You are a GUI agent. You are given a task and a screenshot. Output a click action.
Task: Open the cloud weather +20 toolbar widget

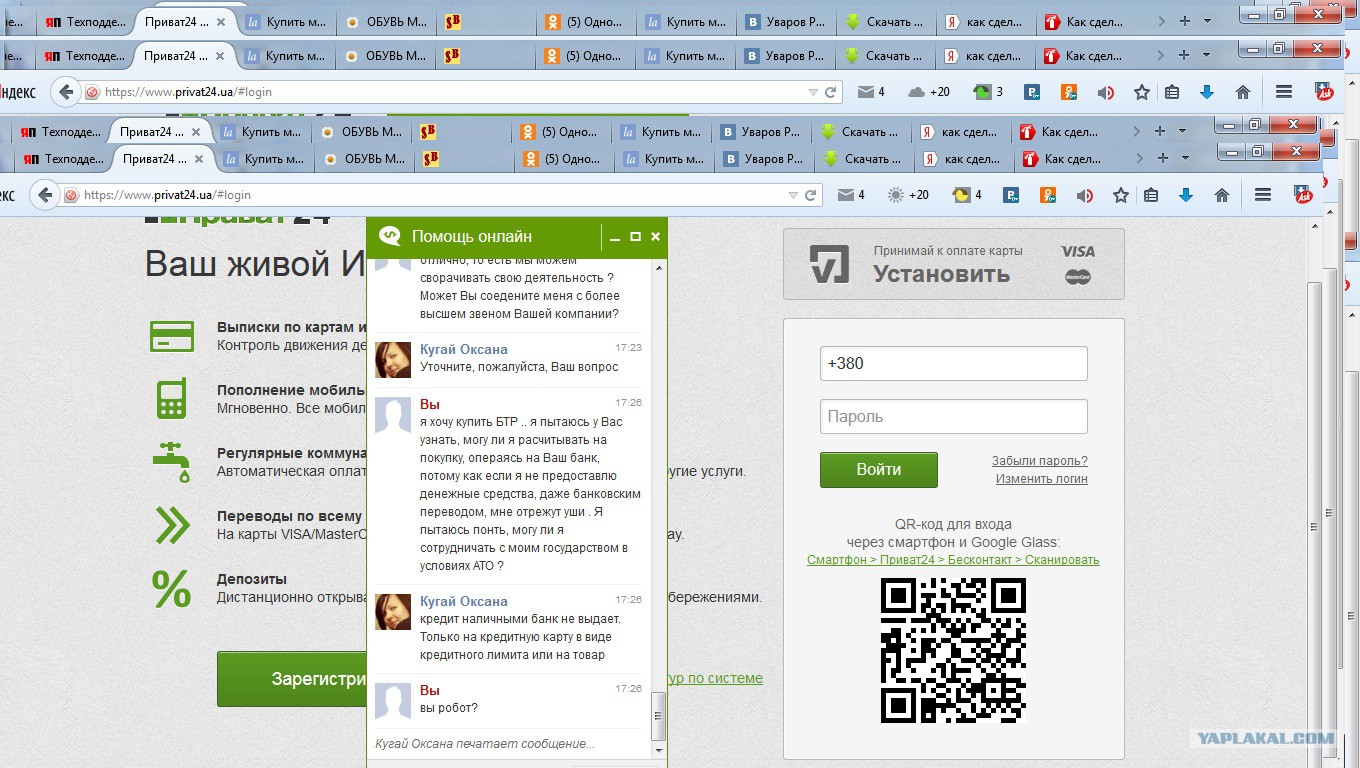929,92
